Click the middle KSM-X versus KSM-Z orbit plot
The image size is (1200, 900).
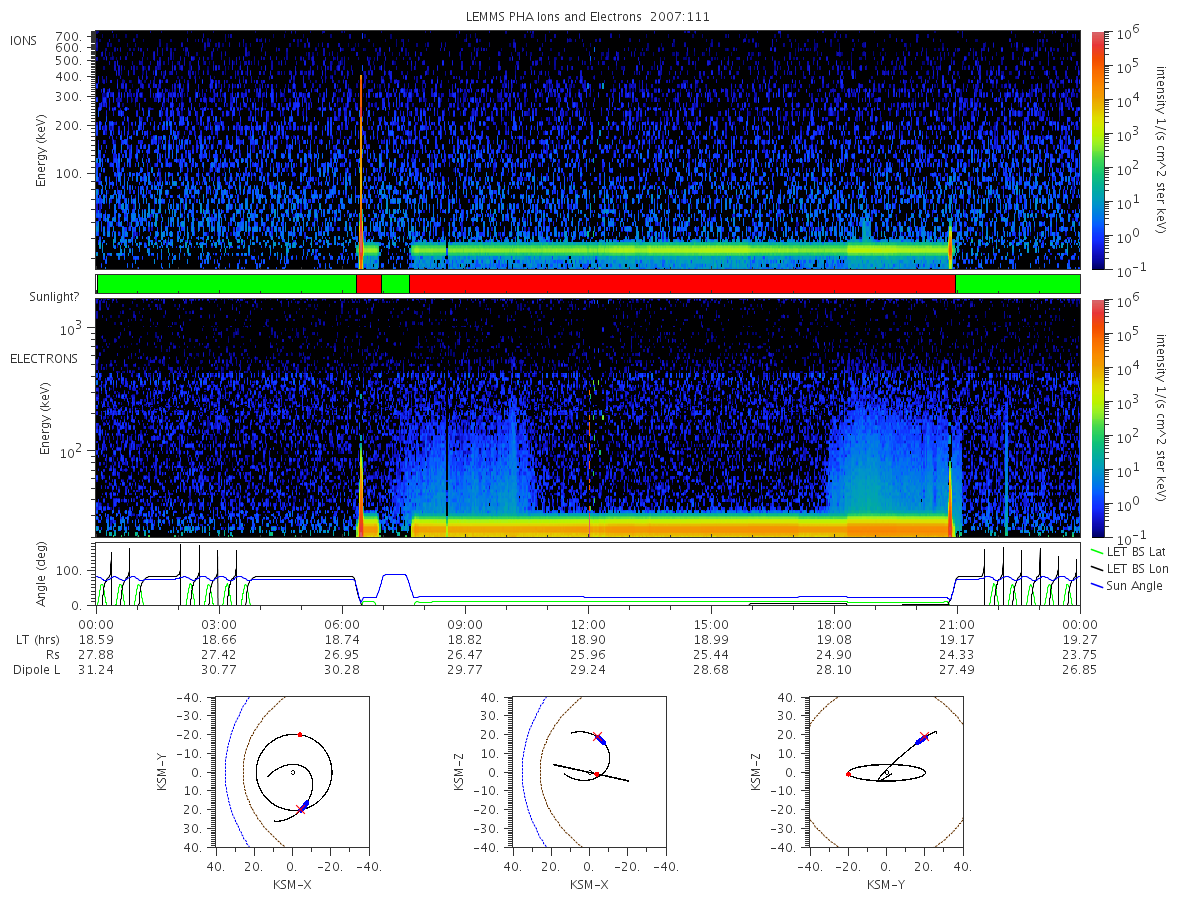click(x=588, y=772)
